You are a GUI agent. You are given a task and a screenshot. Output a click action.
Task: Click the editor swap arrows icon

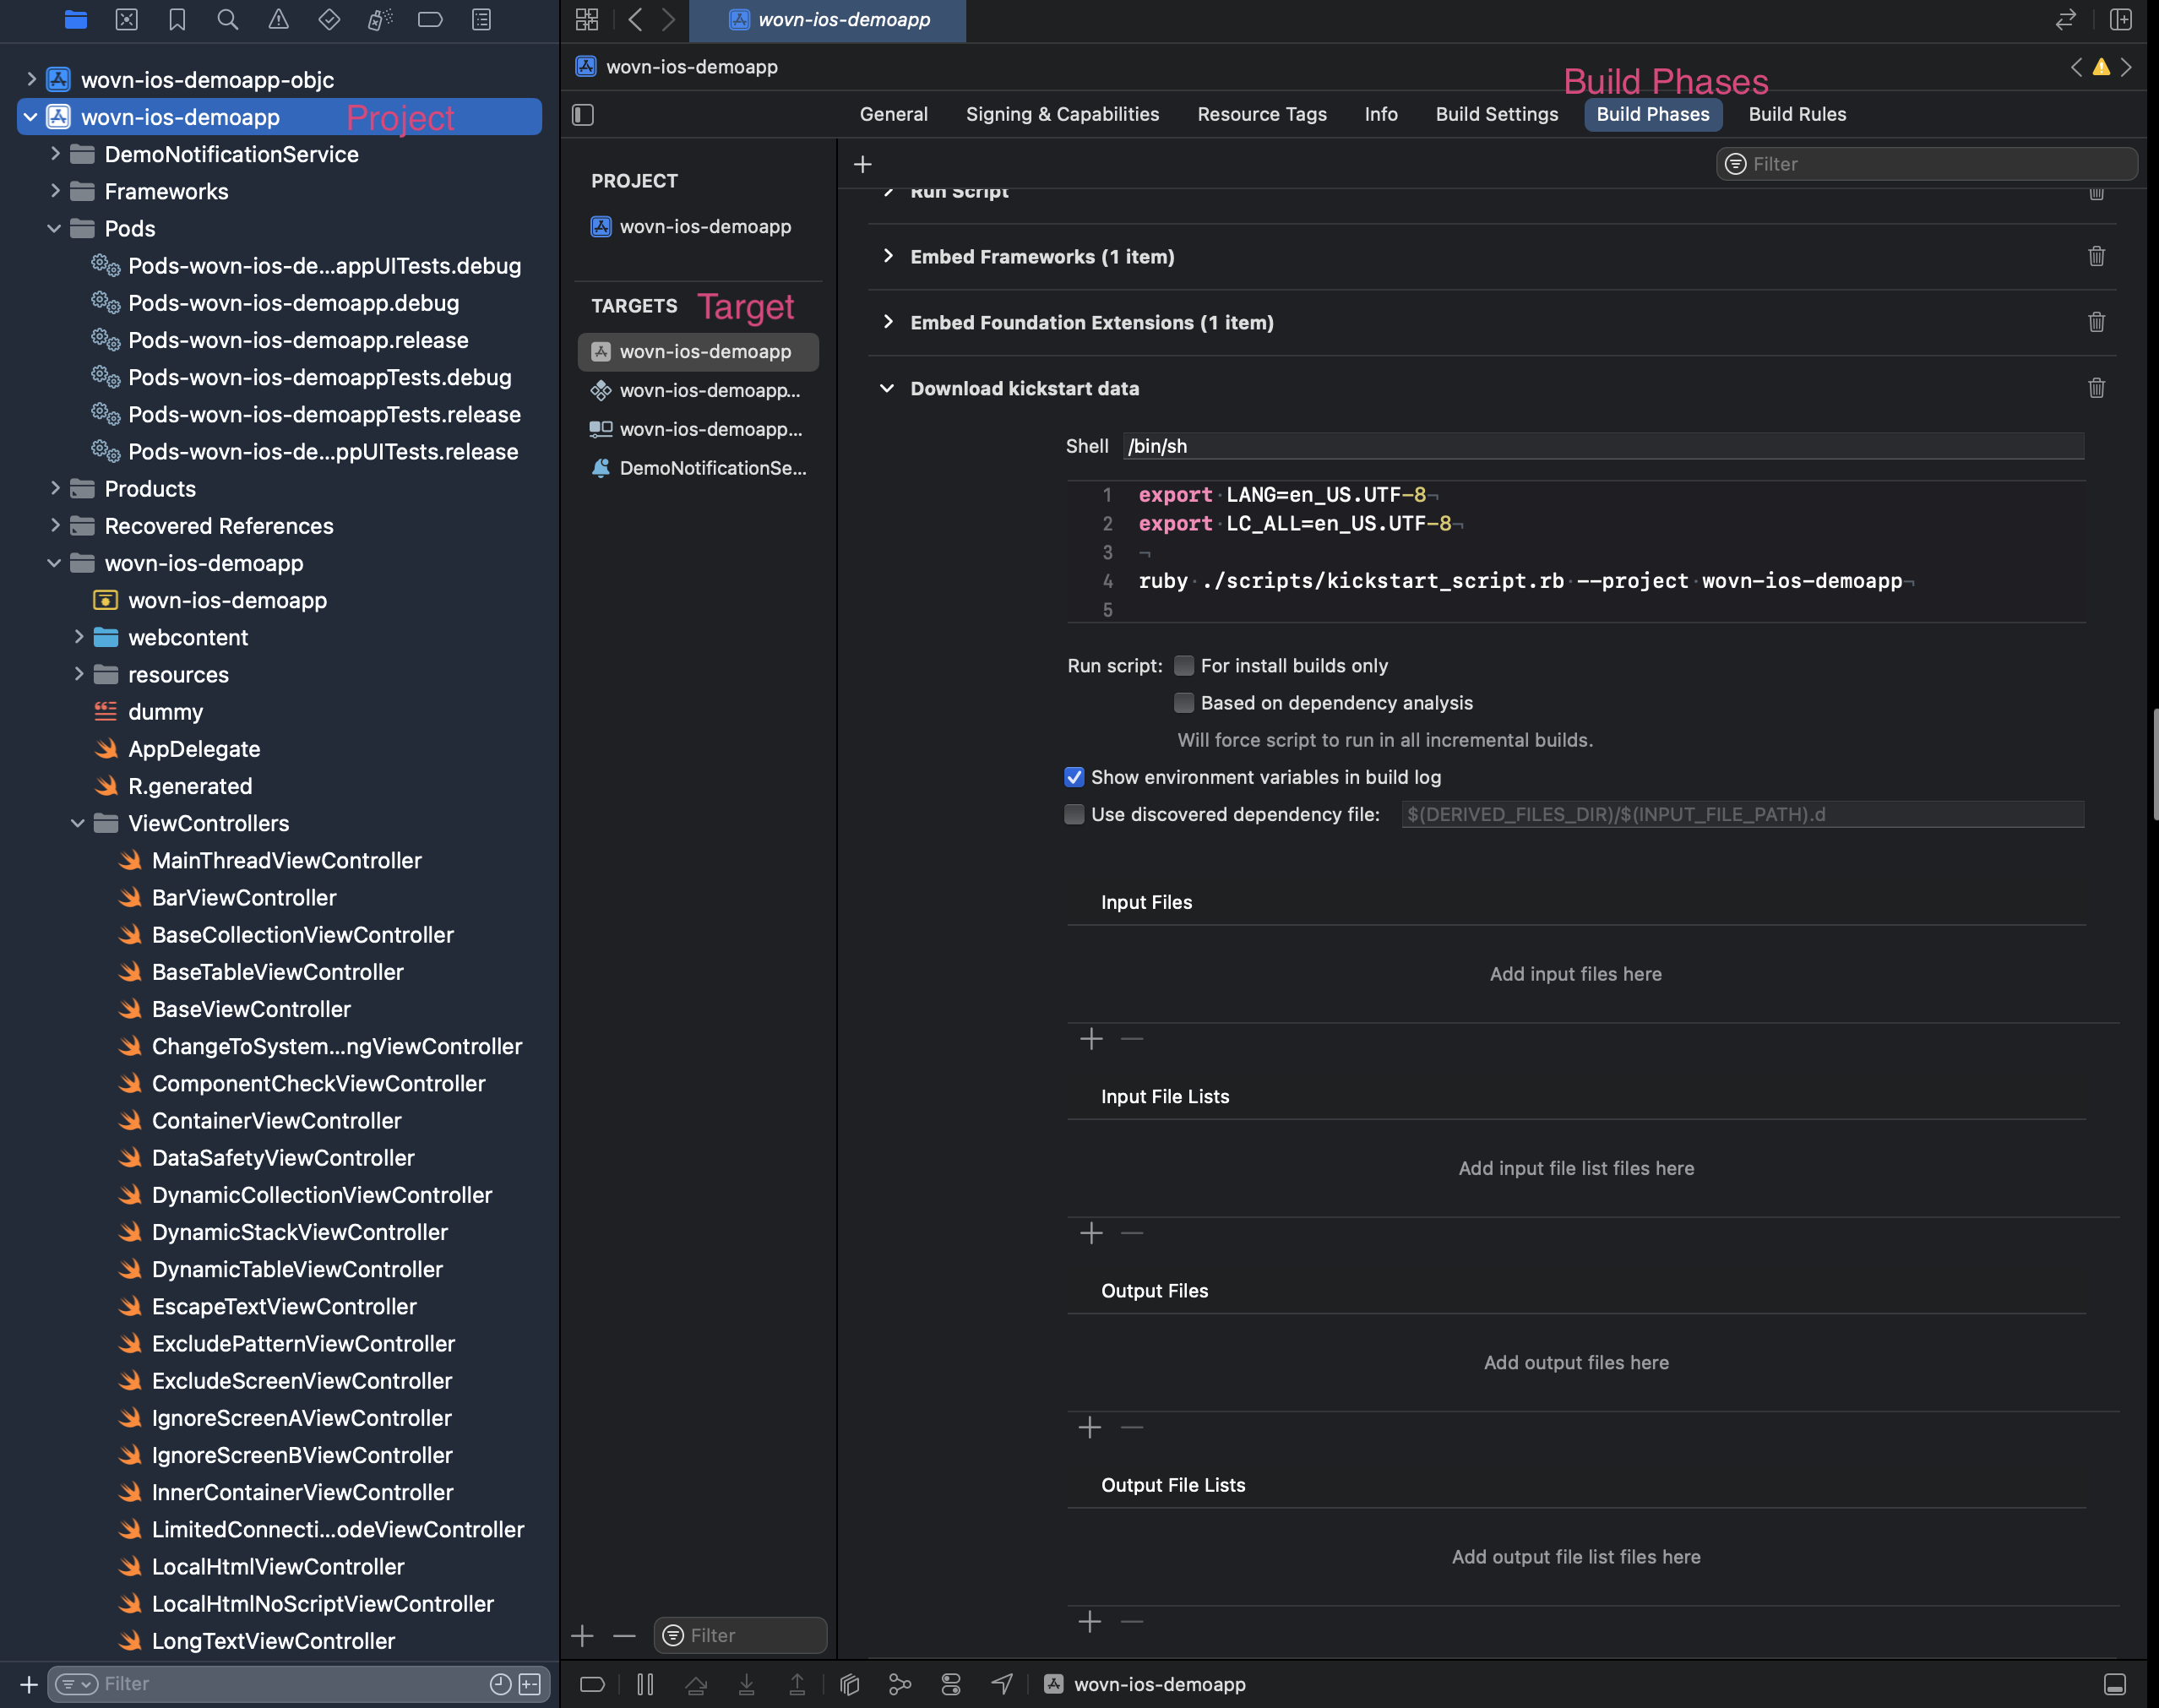2065,19
